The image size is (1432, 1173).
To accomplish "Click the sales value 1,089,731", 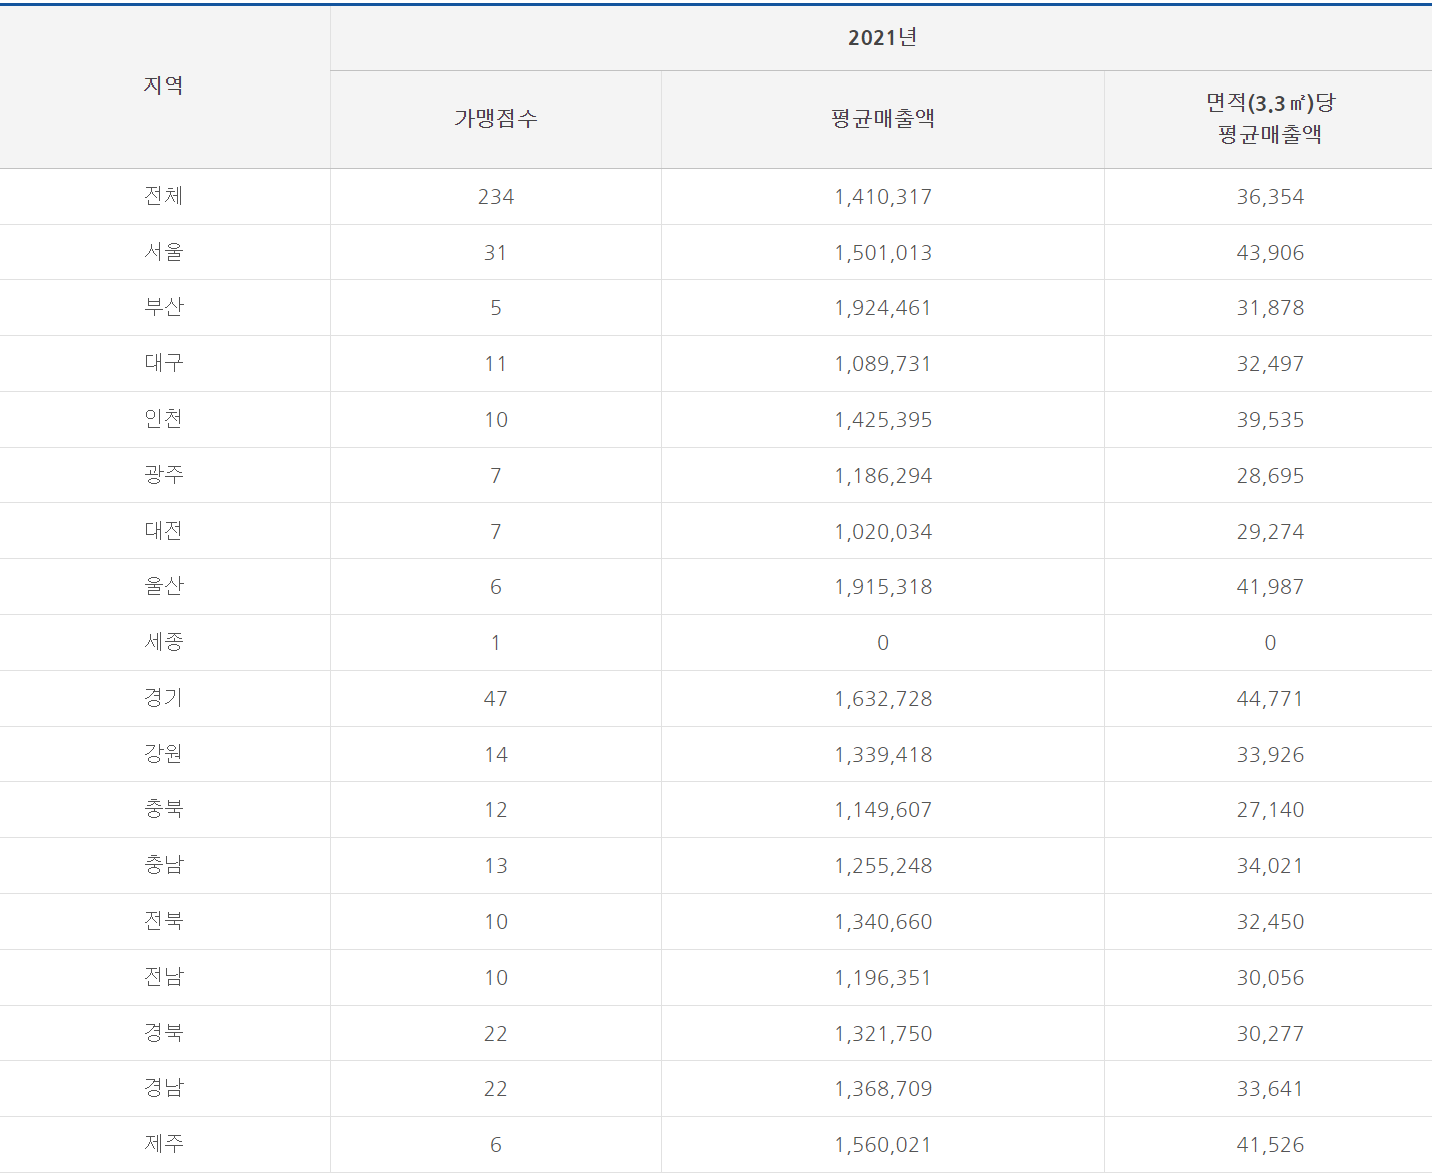I will click(x=883, y=364).
